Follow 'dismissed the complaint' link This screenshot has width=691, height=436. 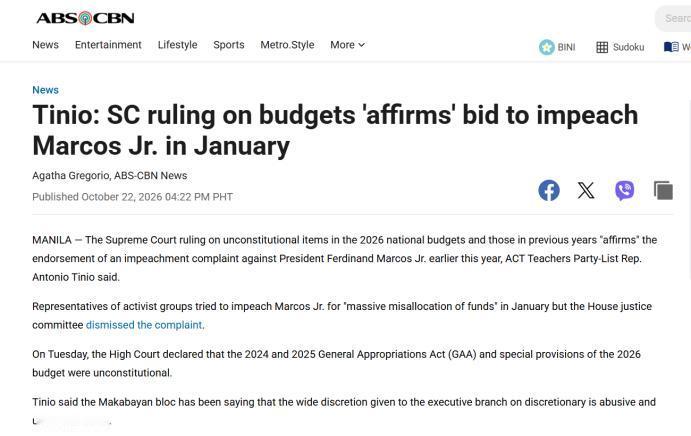pos(144,325)
